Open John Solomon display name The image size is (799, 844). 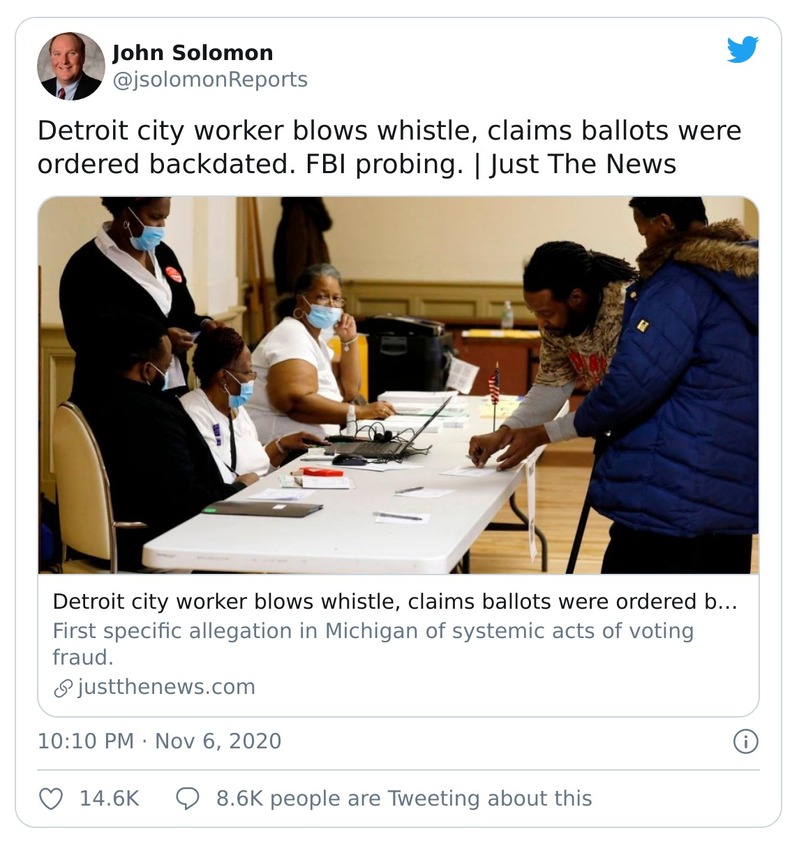click(192, 53)
